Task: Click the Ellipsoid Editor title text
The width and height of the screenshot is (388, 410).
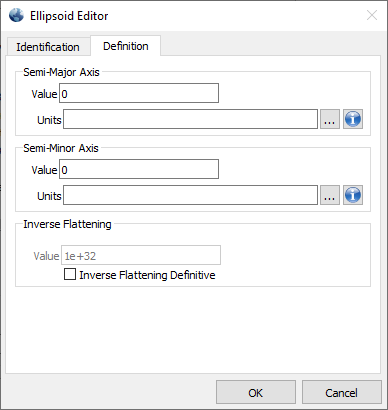Action: [x=69, y=16]
